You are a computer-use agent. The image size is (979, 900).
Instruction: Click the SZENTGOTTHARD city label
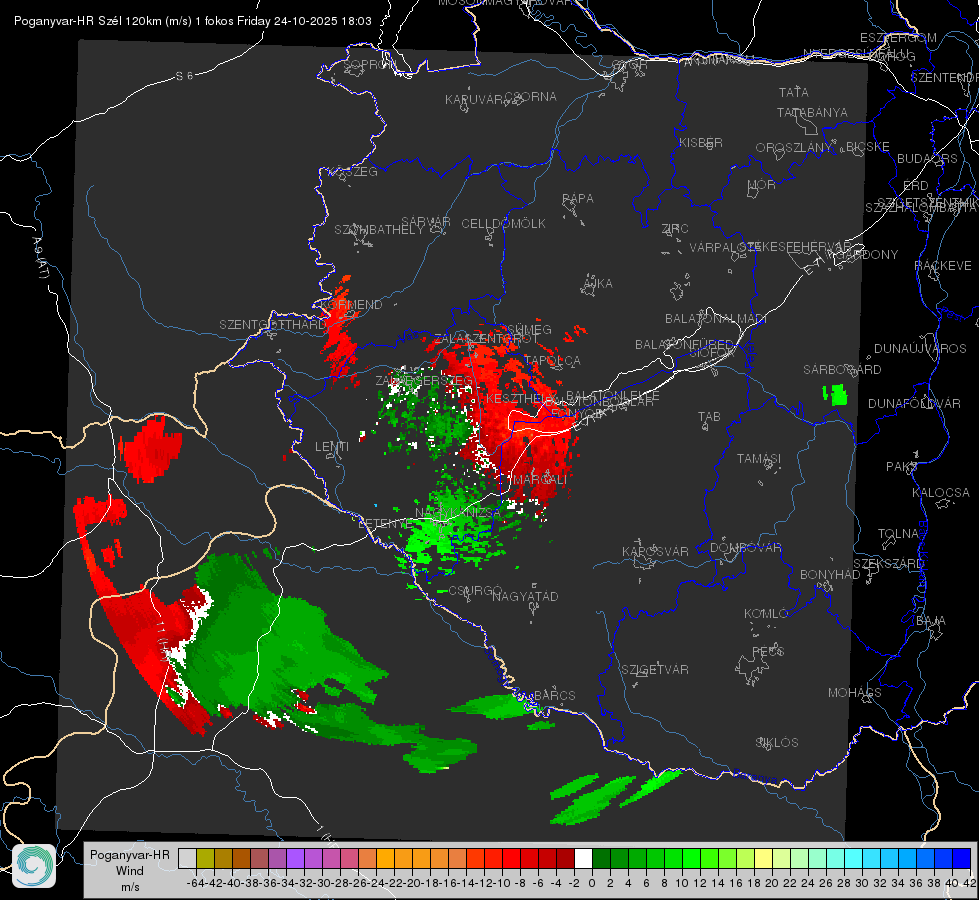(272, 325)
